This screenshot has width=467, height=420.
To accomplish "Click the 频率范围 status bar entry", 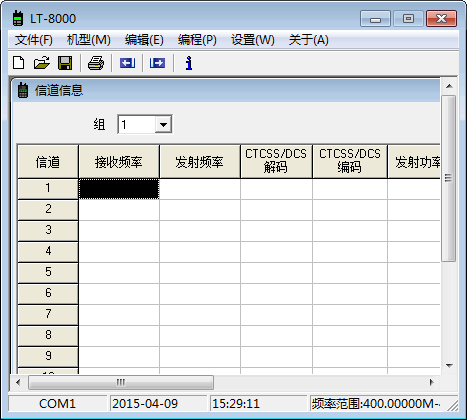I will pos(376,404).
